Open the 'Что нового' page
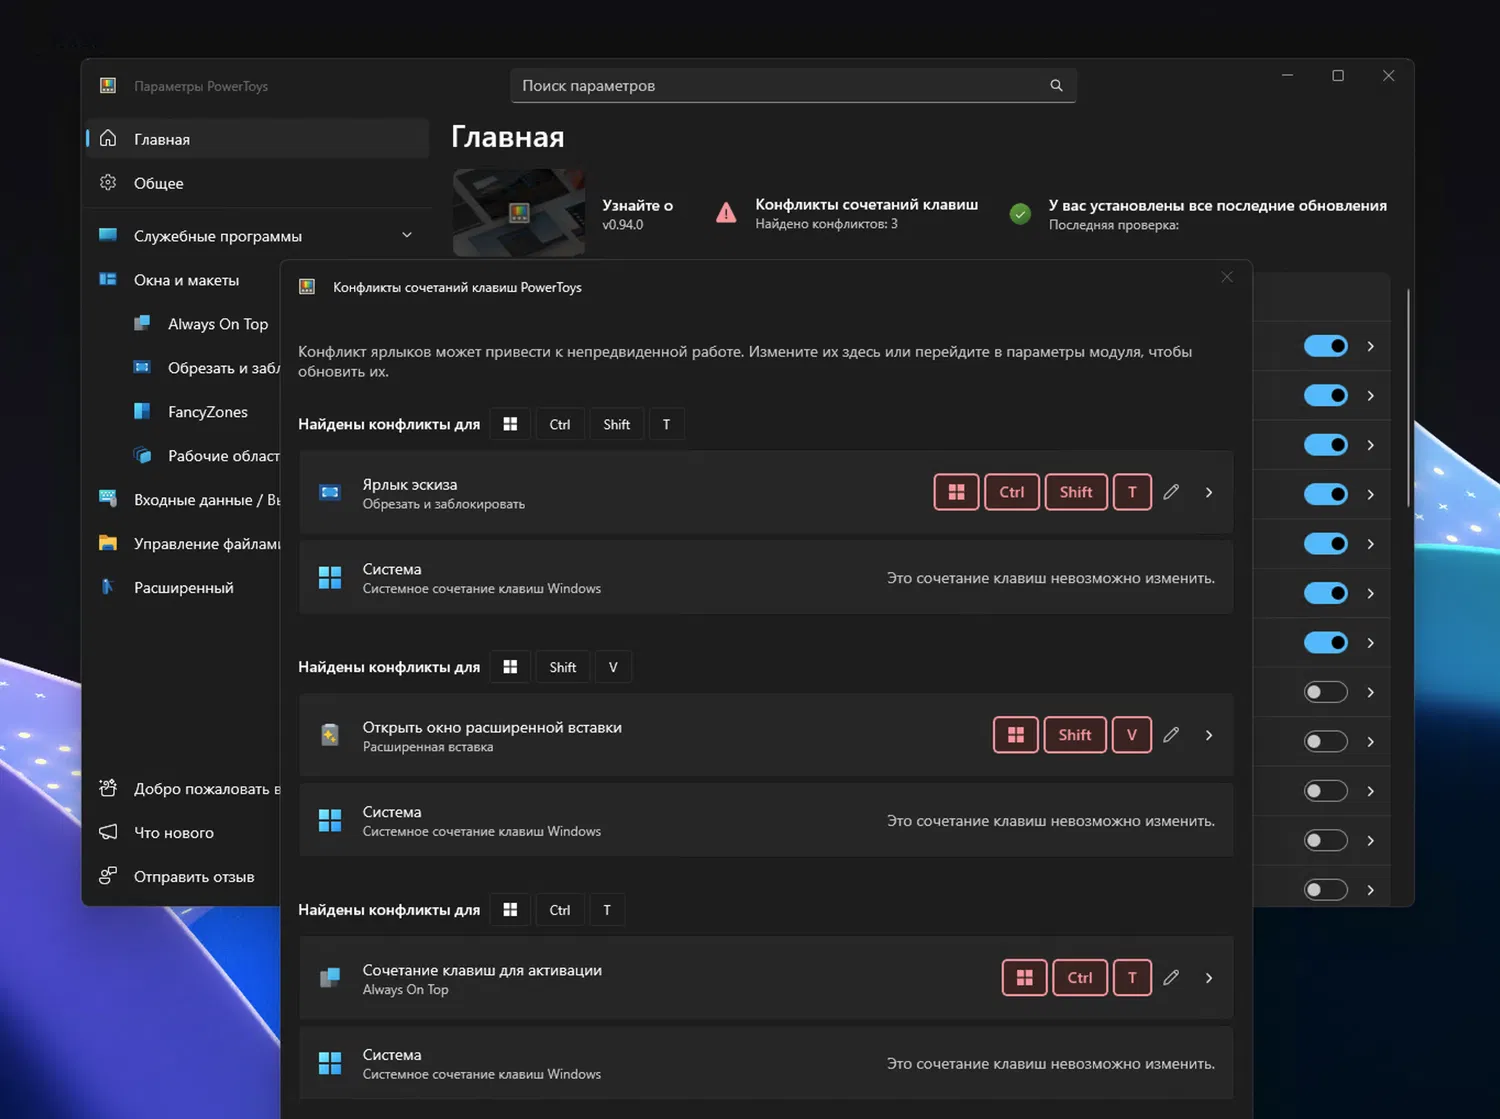 (x=184, y=833)
